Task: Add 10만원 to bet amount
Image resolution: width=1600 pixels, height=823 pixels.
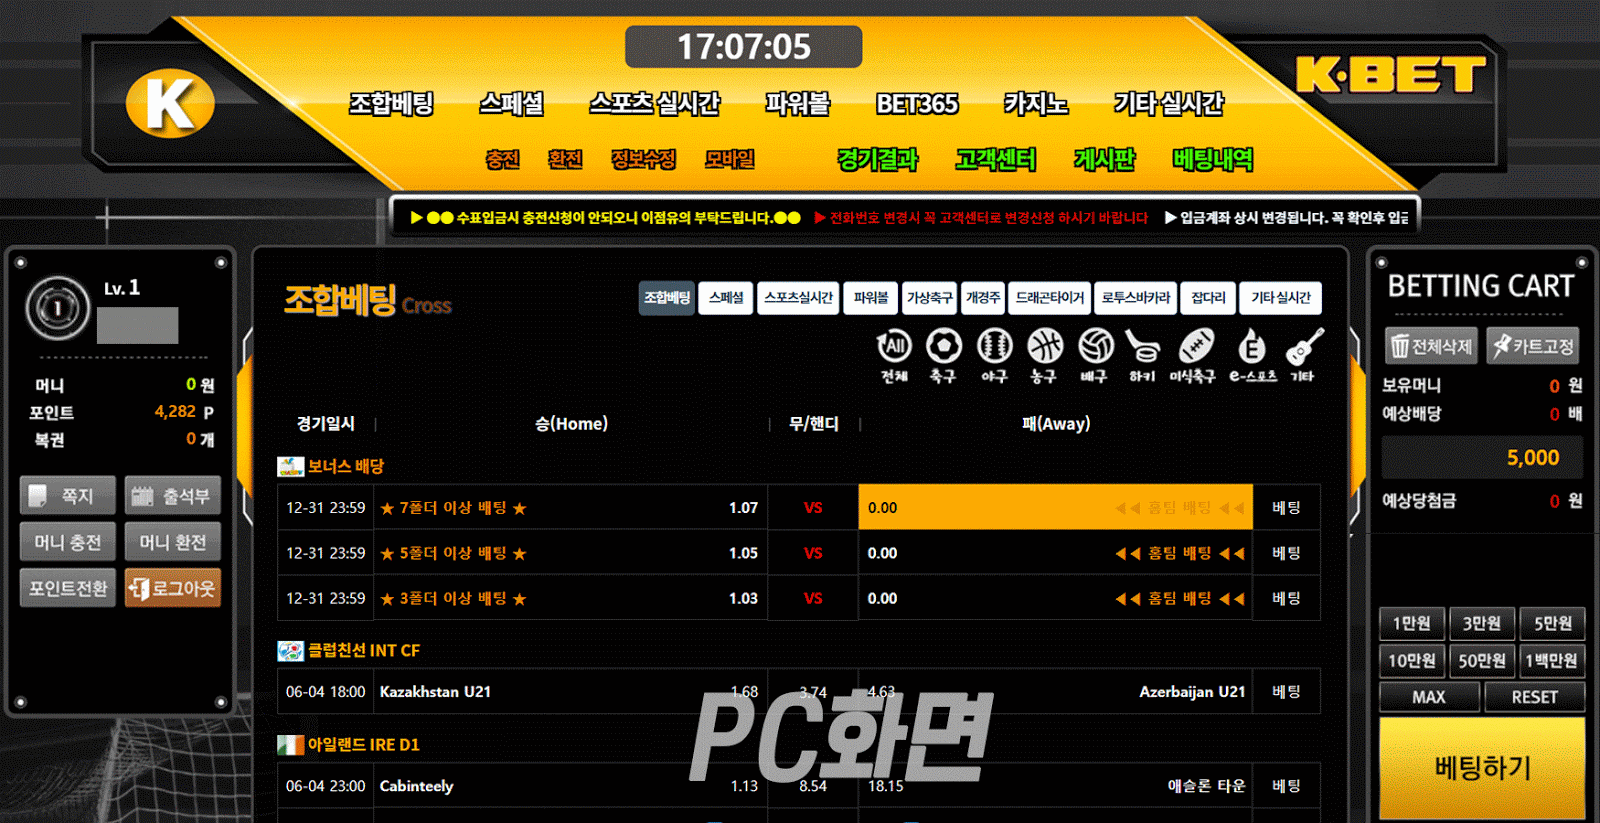Action: (1412, 660)
